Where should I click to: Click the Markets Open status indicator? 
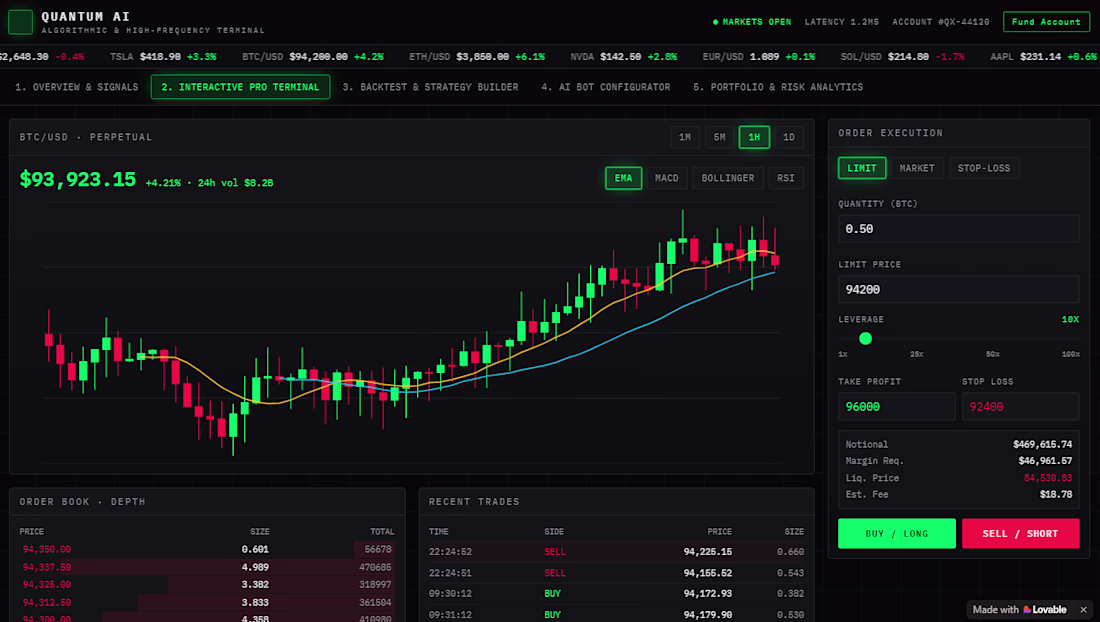pos(752,22)
